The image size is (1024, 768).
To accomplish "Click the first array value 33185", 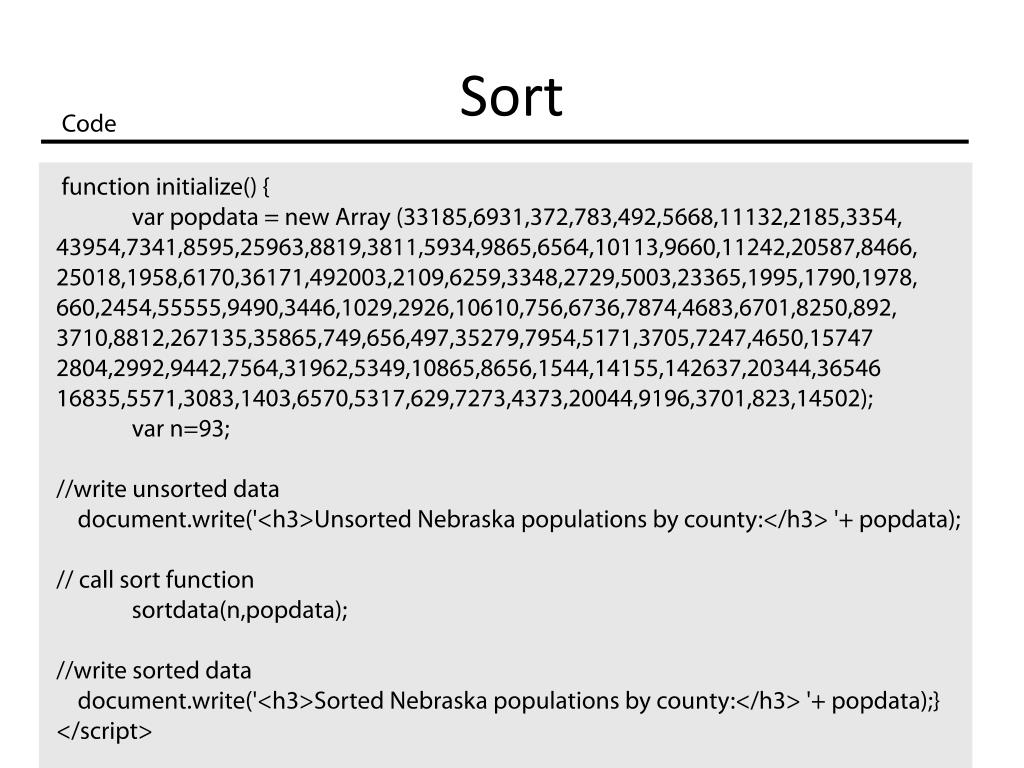I will click(439, 218).
